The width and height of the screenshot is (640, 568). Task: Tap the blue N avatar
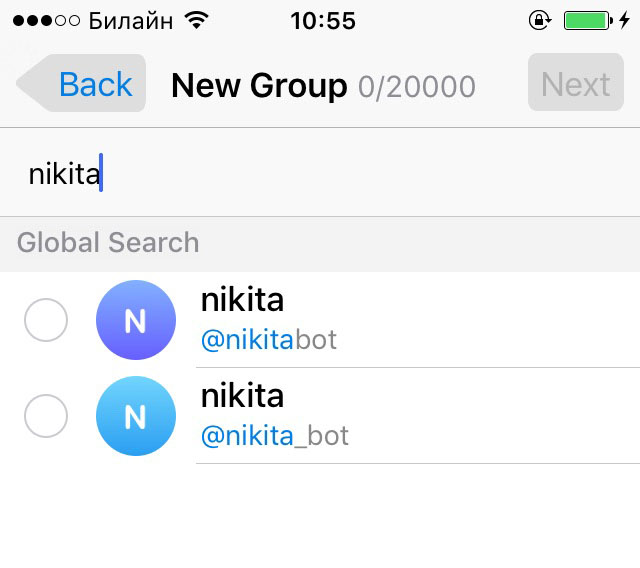click(136, 416)
